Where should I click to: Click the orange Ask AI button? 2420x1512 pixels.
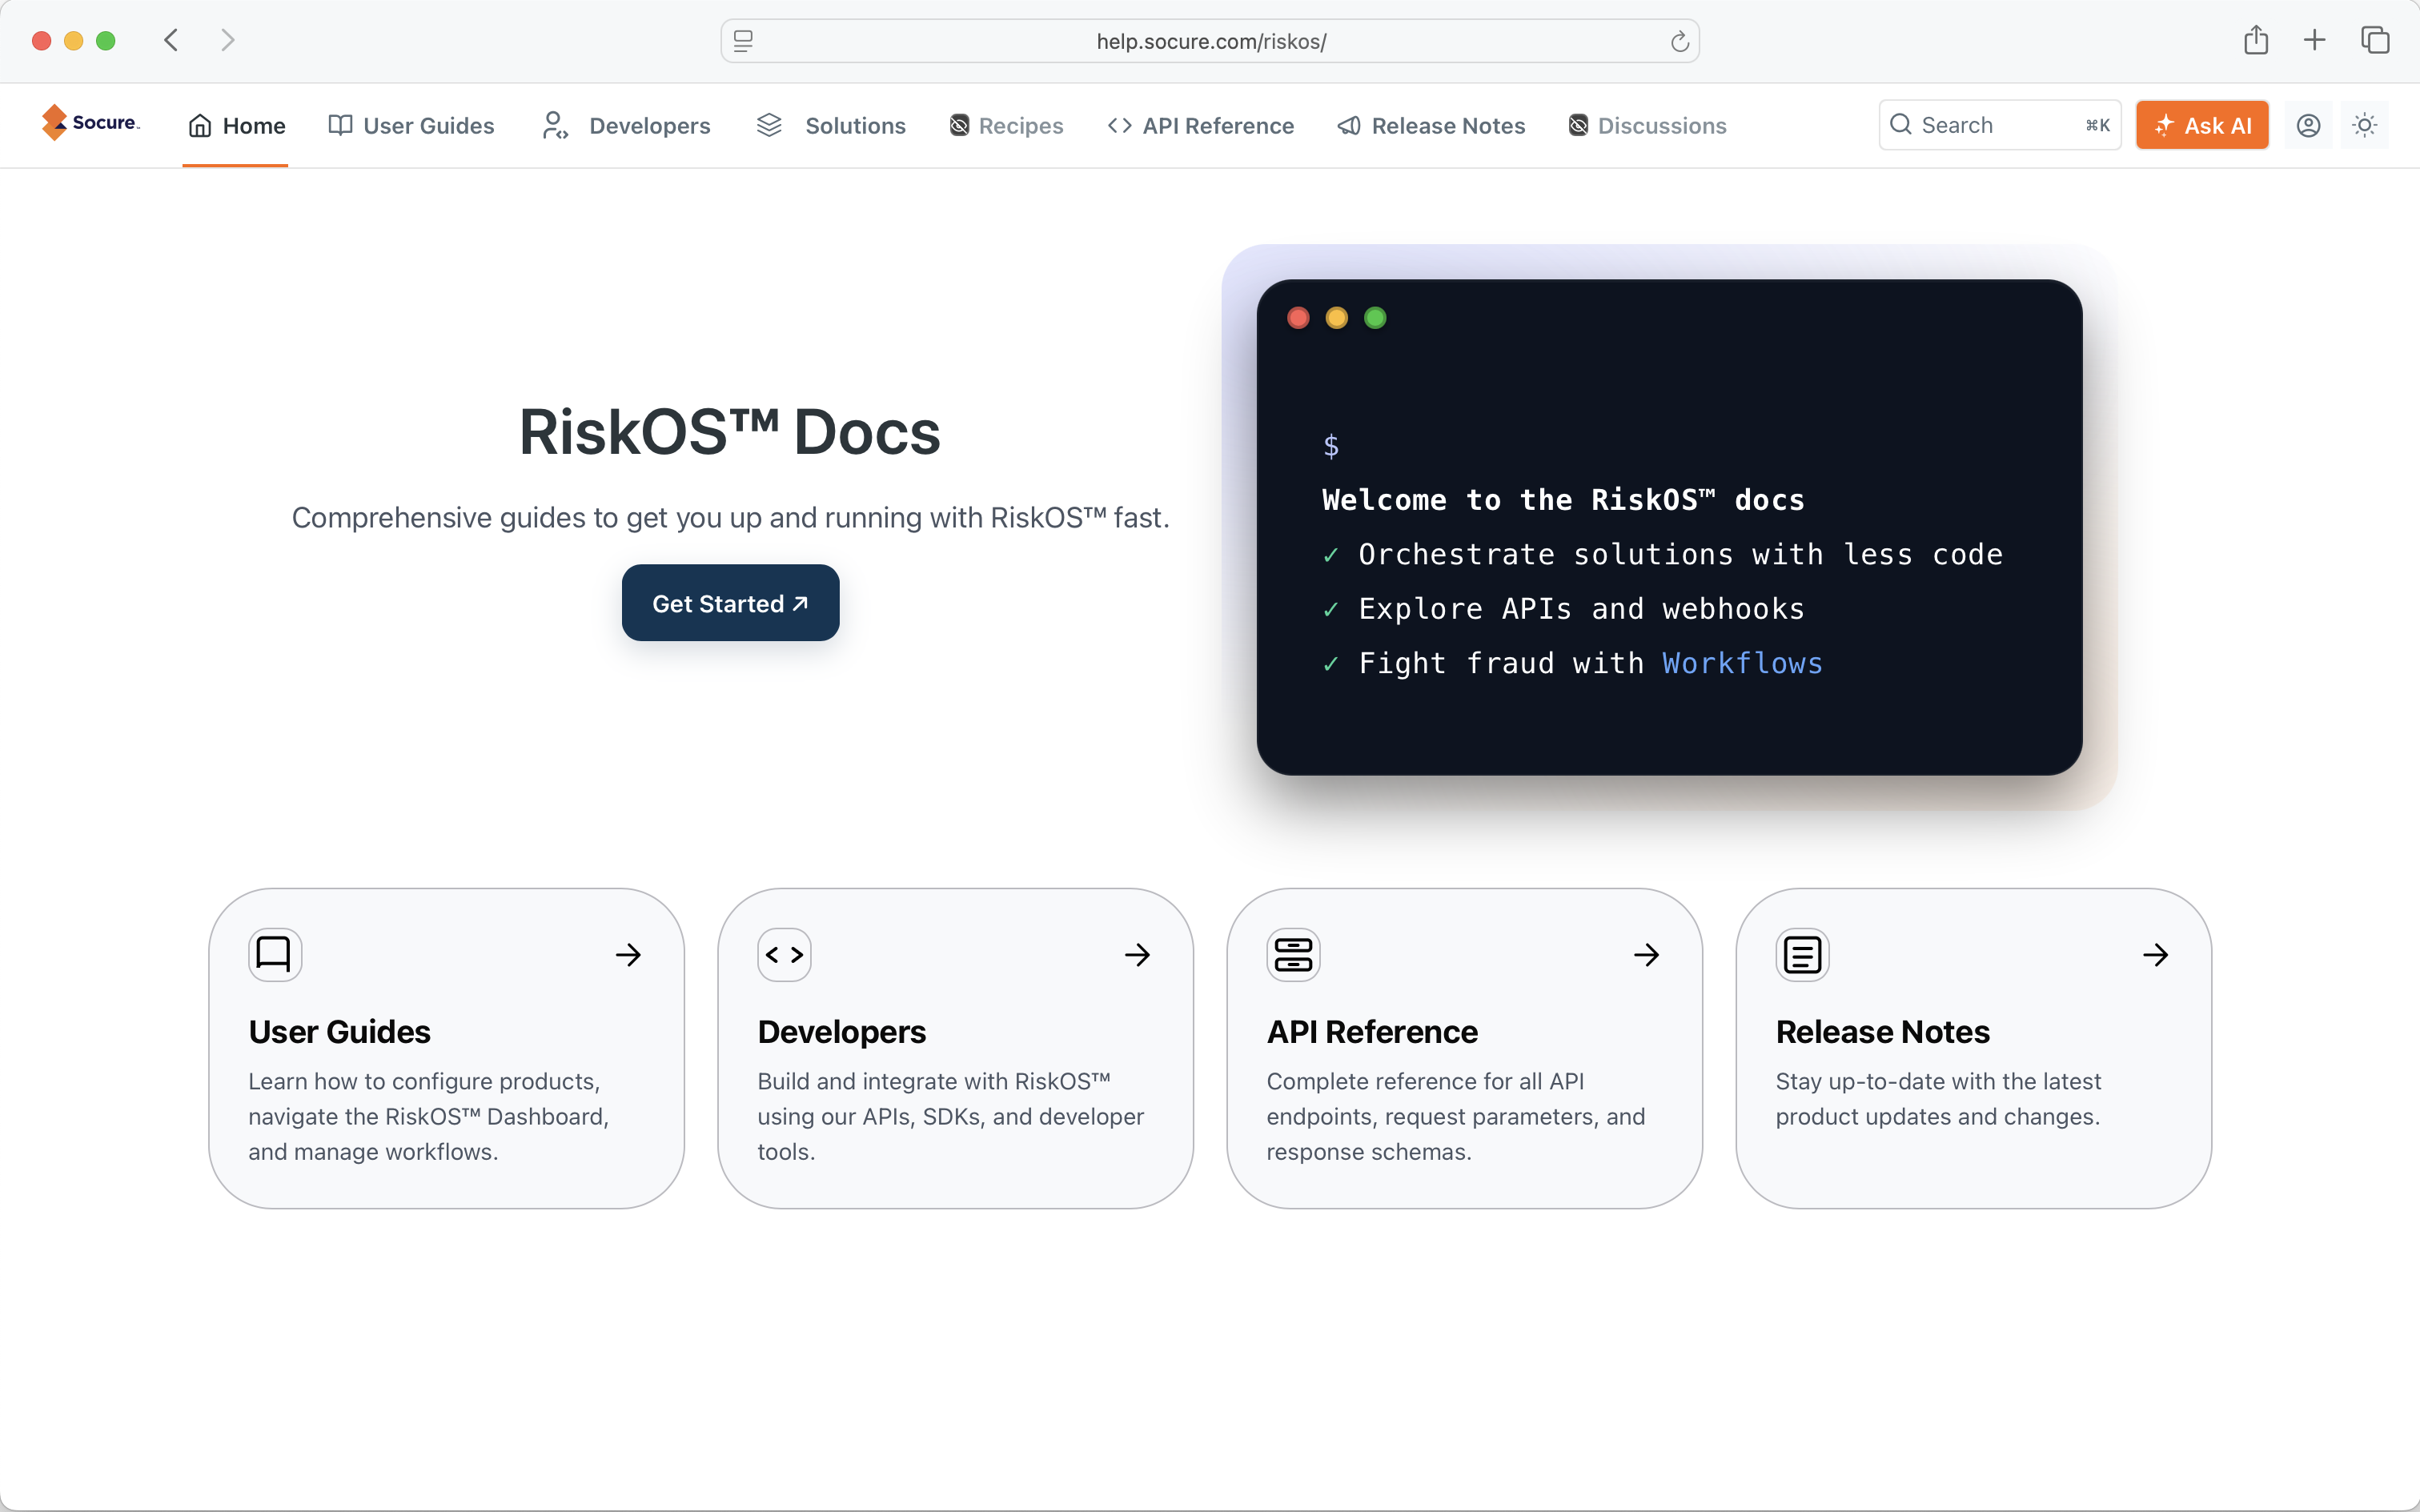click(x=2202, y=124)
